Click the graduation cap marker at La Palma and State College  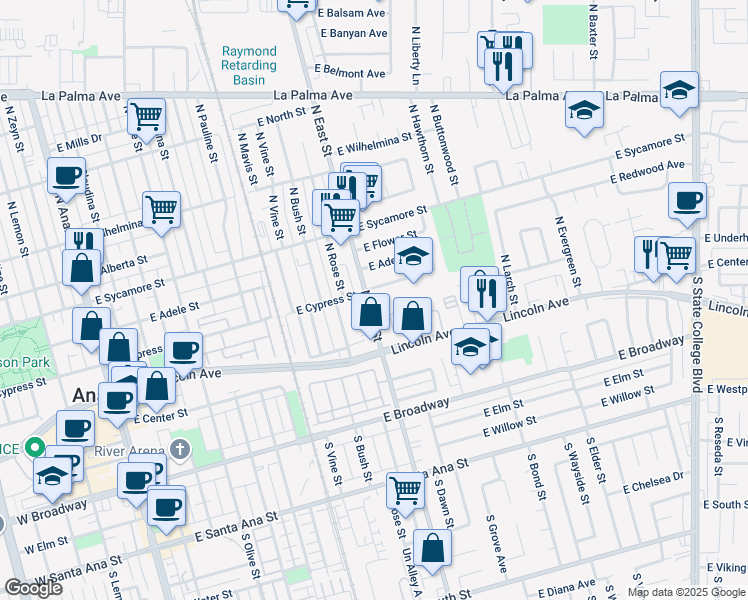(679, 92)
